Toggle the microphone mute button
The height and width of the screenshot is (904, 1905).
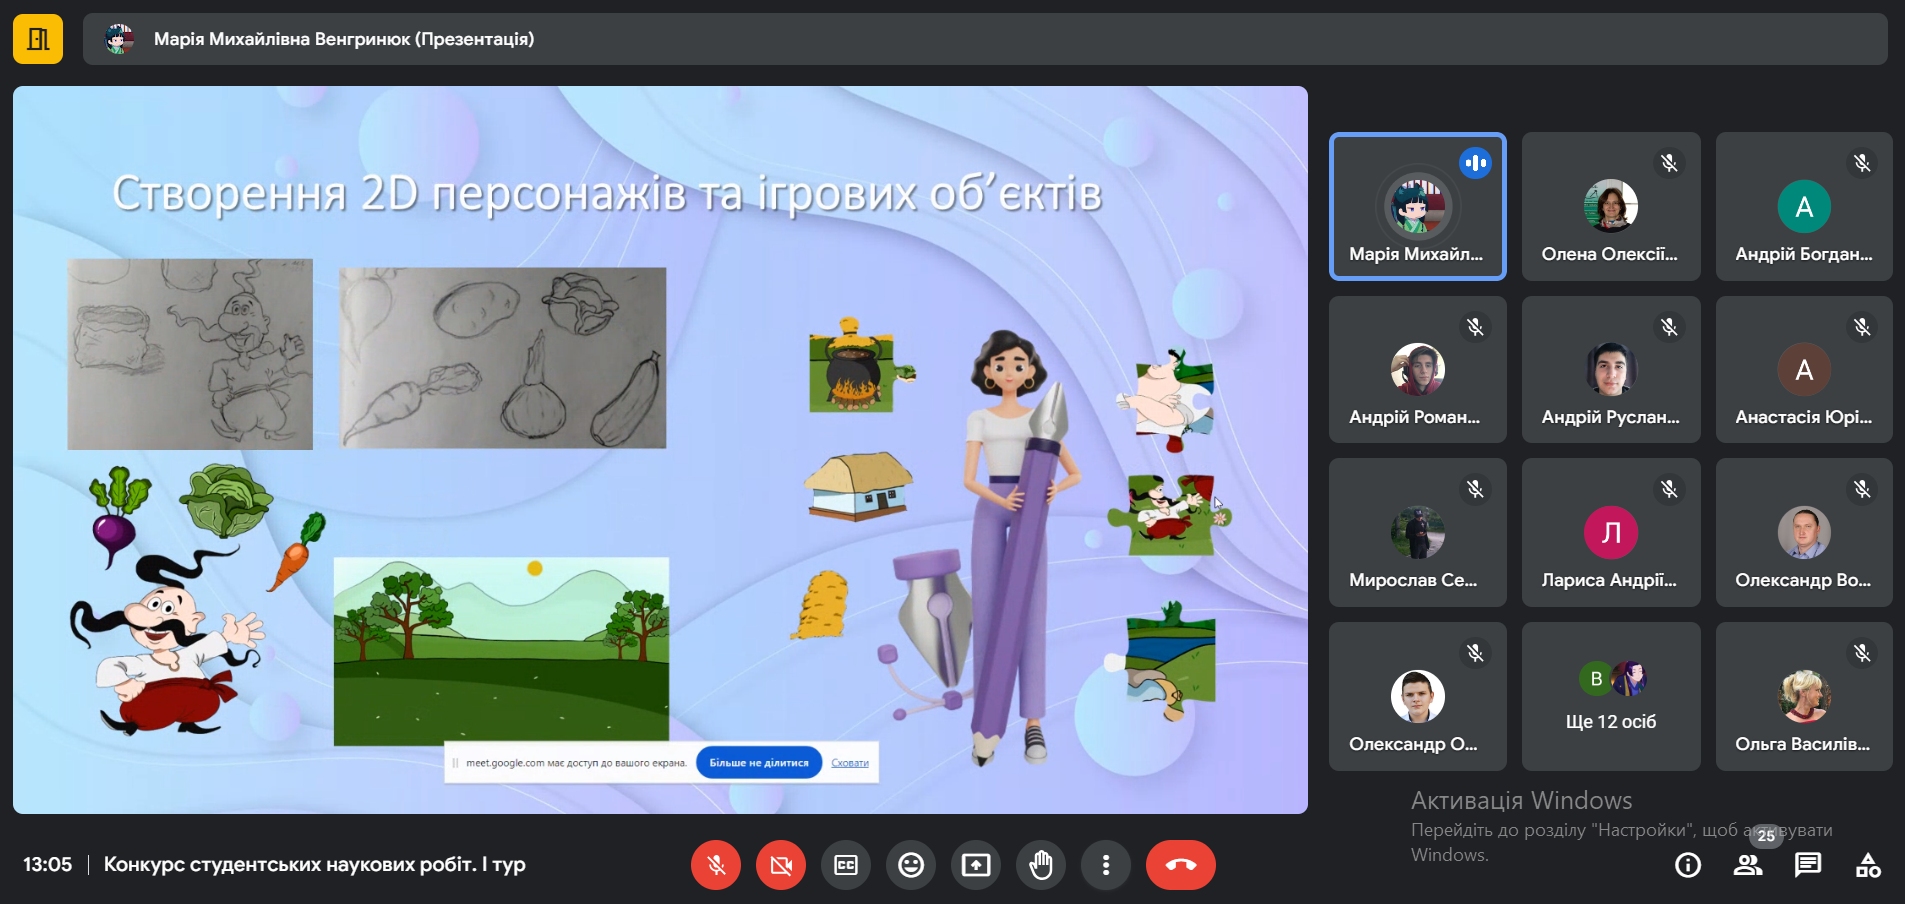[716, 865]
